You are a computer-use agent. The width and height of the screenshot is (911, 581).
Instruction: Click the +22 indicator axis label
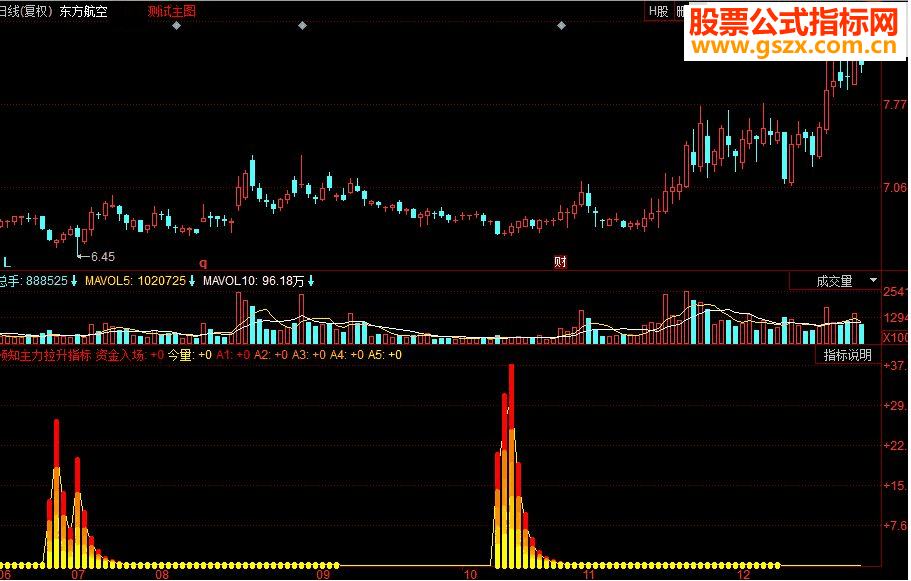pyautogui.click(x=895, y=446)
